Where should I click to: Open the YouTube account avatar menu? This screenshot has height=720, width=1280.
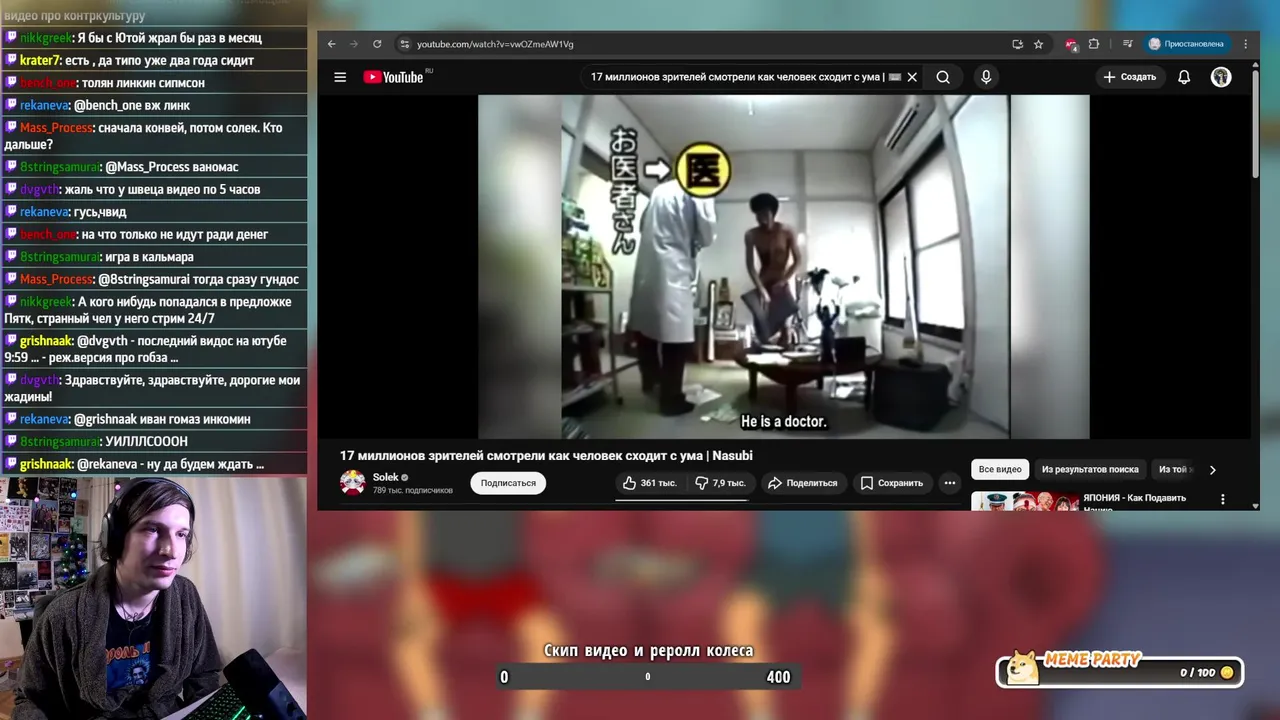1221,77
